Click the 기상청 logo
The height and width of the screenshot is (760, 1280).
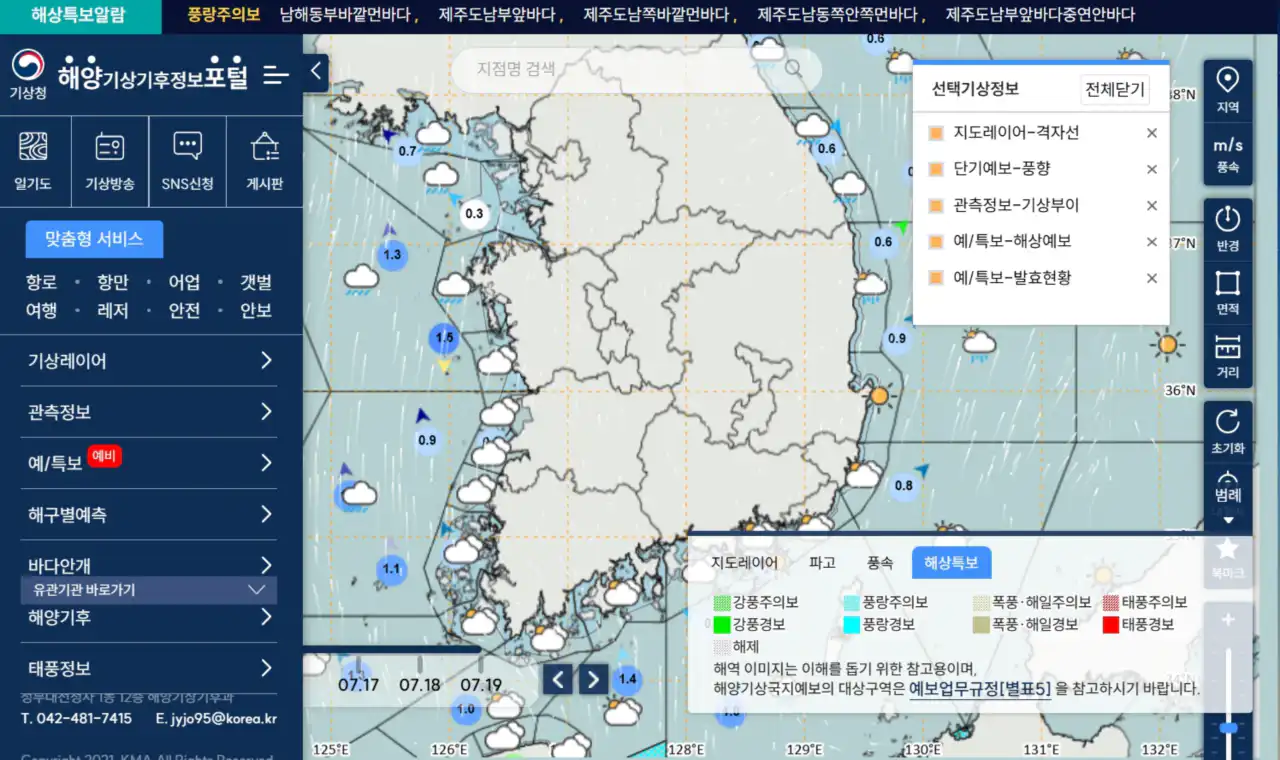[x=28, y=75]
